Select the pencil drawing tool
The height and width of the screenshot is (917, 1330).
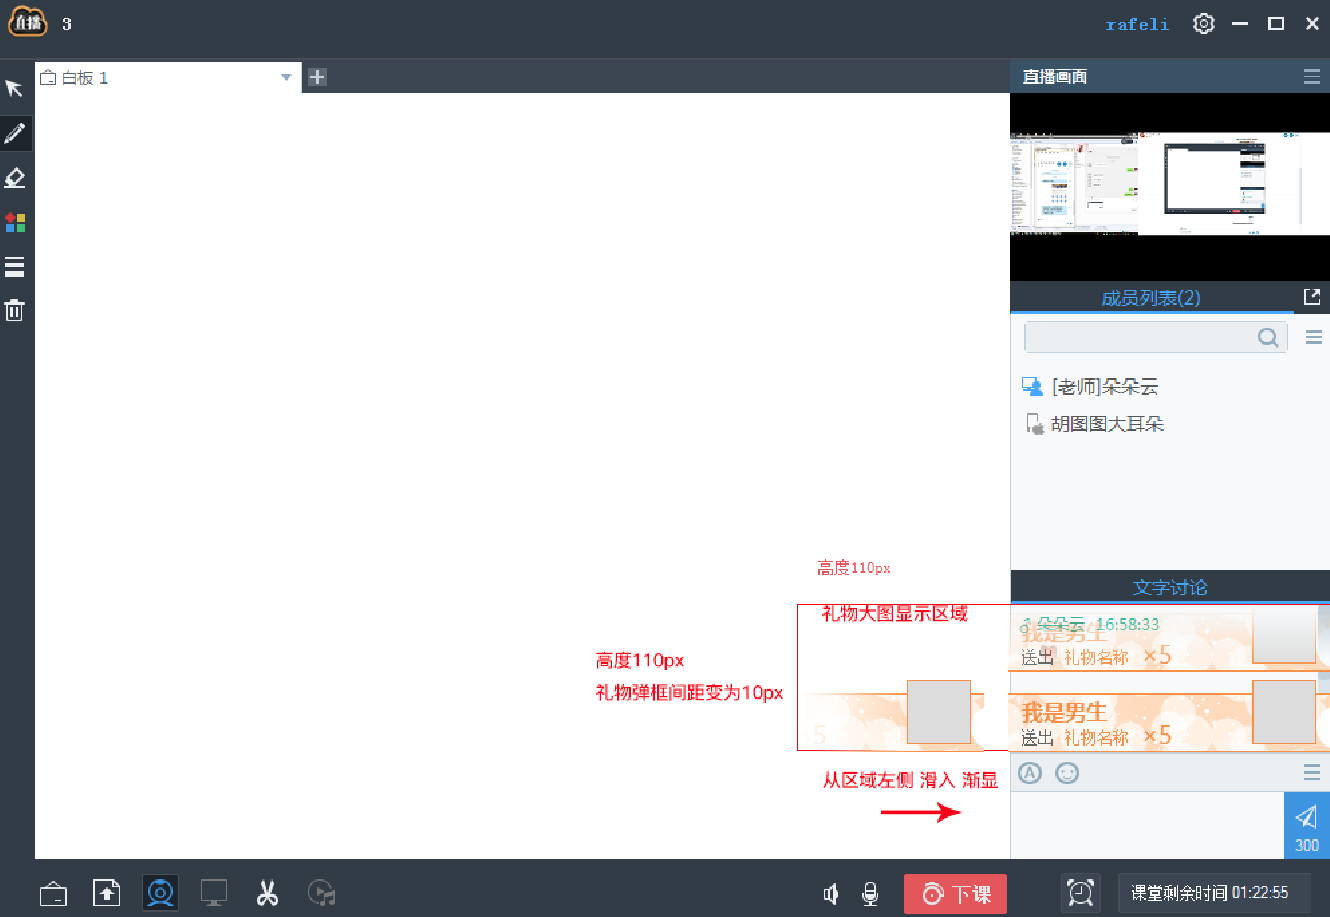(x=15, y=133)
